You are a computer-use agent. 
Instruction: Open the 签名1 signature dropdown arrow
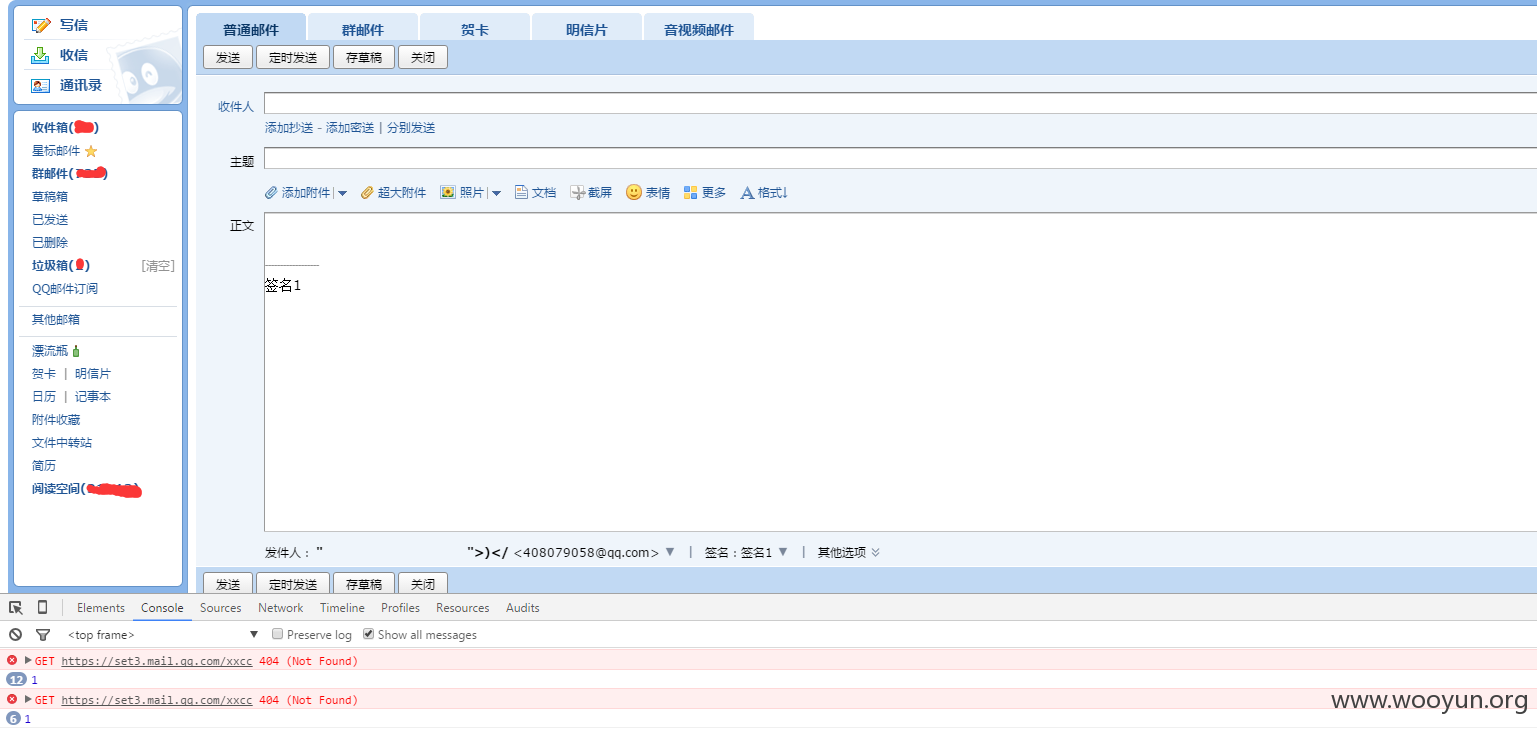783,552
